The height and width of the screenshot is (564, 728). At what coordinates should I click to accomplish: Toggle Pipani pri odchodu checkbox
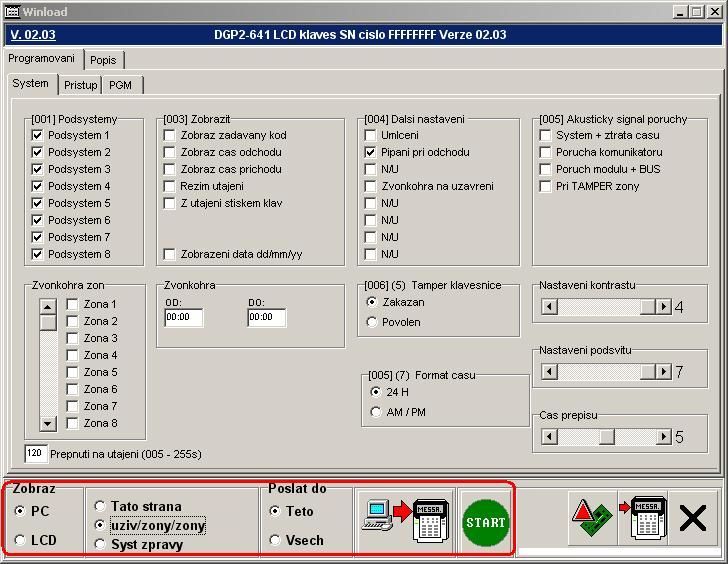pos(371,152)
